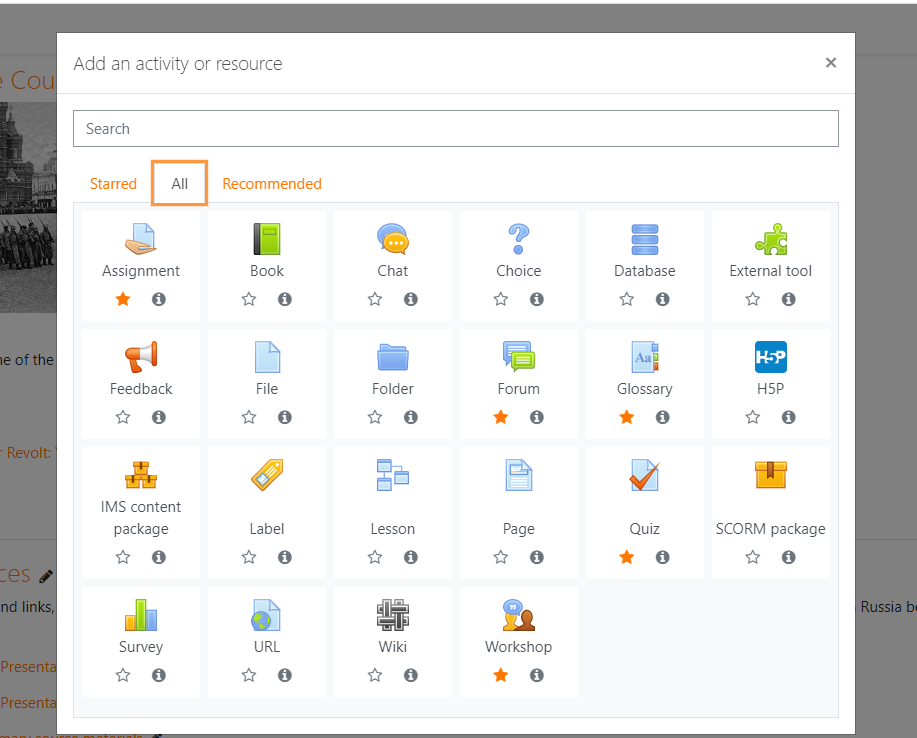This screenshot has height=738, width=917.
Task: Select the External tool puzzle icon
Action: 771,239
